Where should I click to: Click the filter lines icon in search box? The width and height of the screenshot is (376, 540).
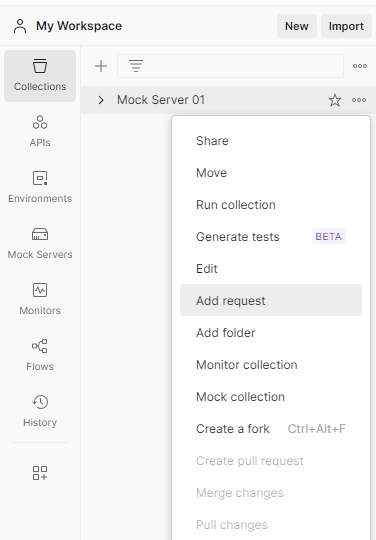coord(136,66)
